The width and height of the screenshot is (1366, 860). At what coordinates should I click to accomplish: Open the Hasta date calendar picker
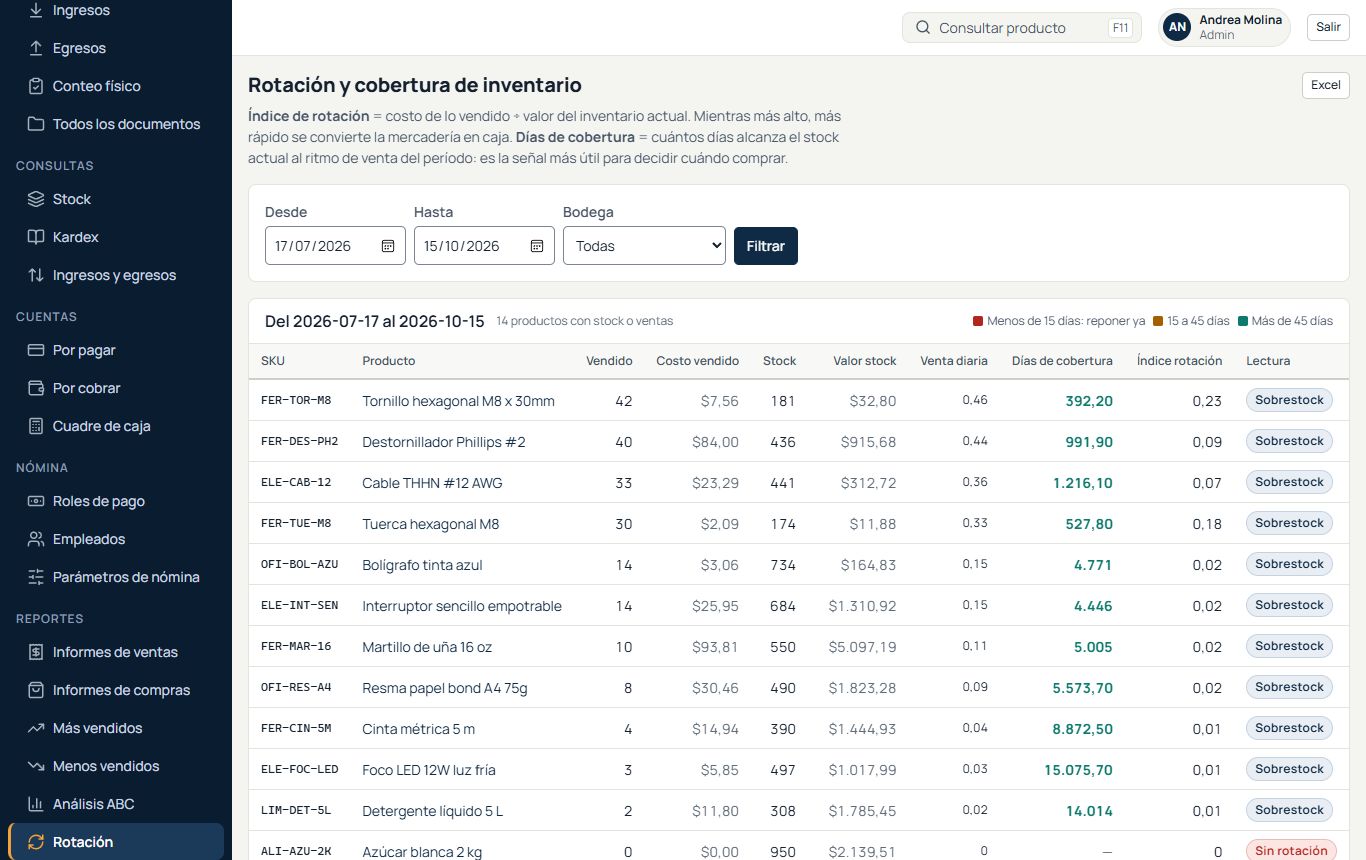point(537,246)
